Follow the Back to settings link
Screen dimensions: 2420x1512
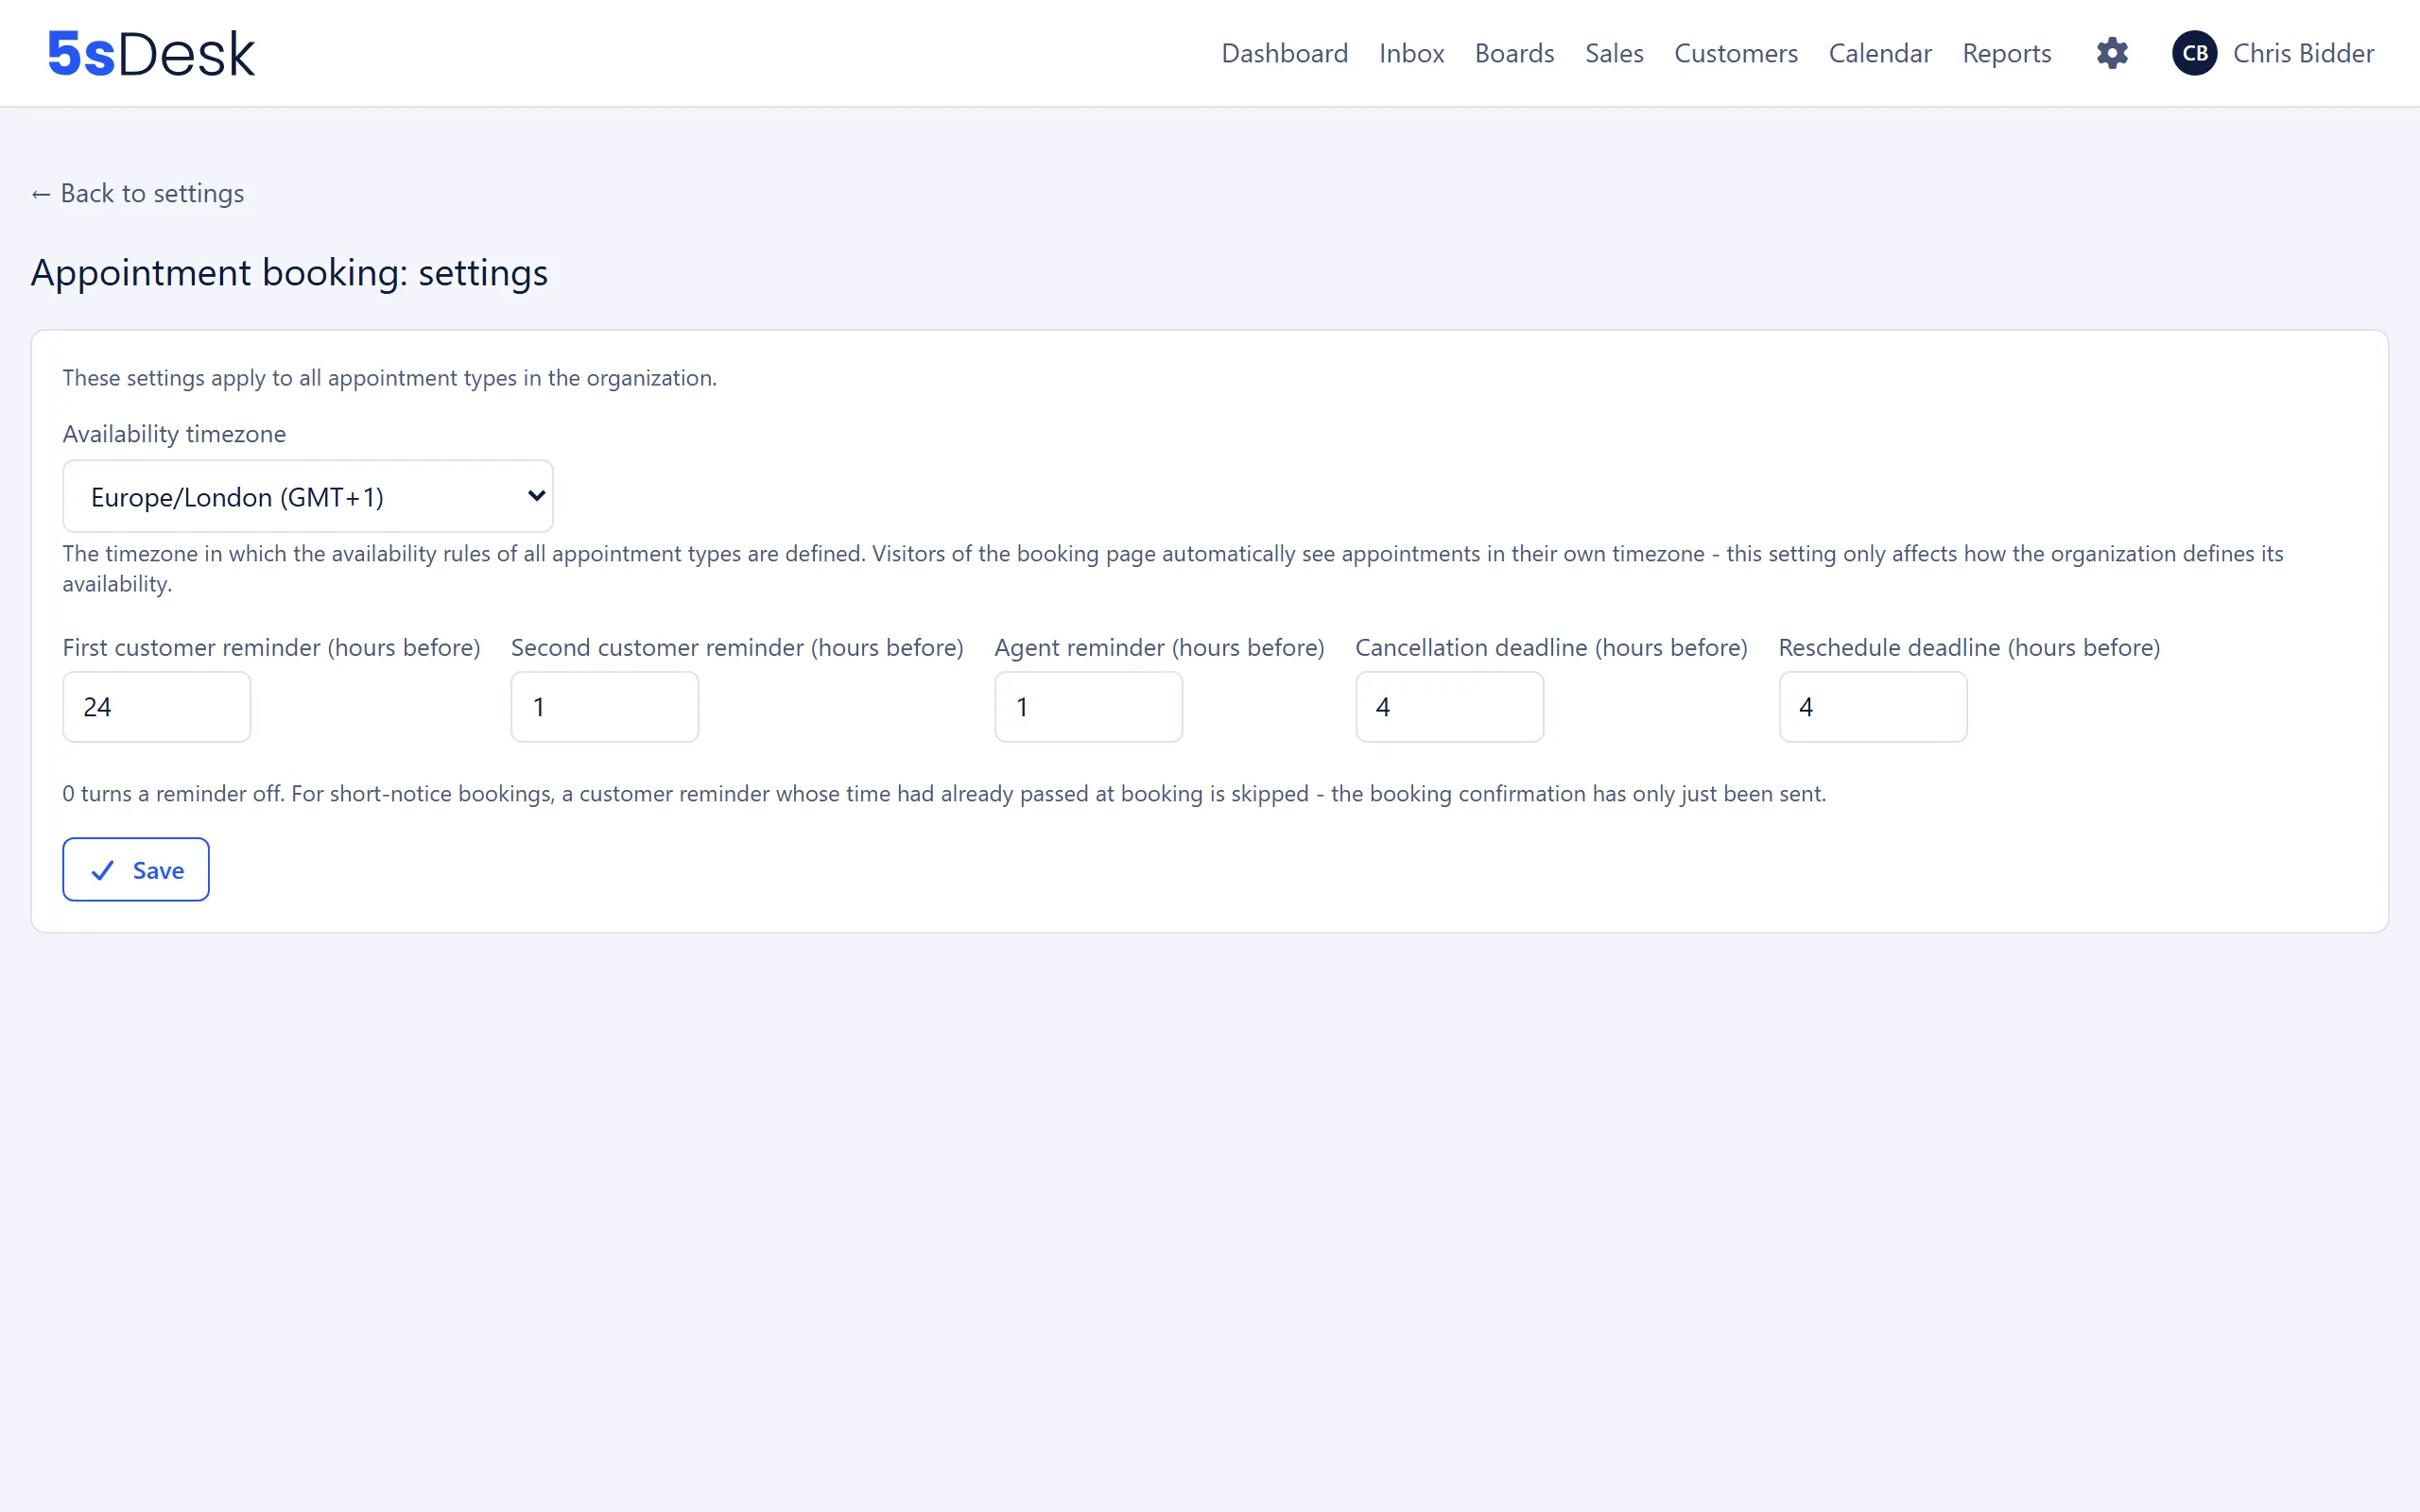pyautogui.click(x=138, y=193)
